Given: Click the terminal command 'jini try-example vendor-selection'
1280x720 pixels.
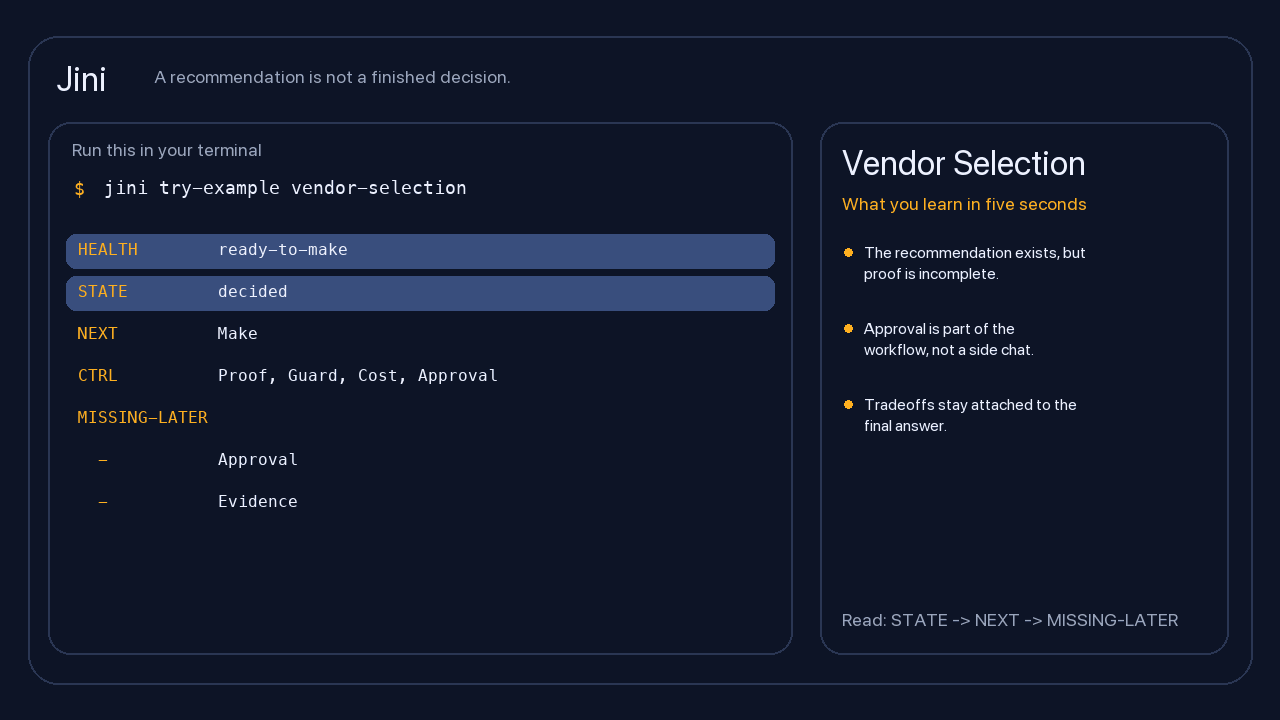Looking at the screenshot, I should (x=285, y=188).
